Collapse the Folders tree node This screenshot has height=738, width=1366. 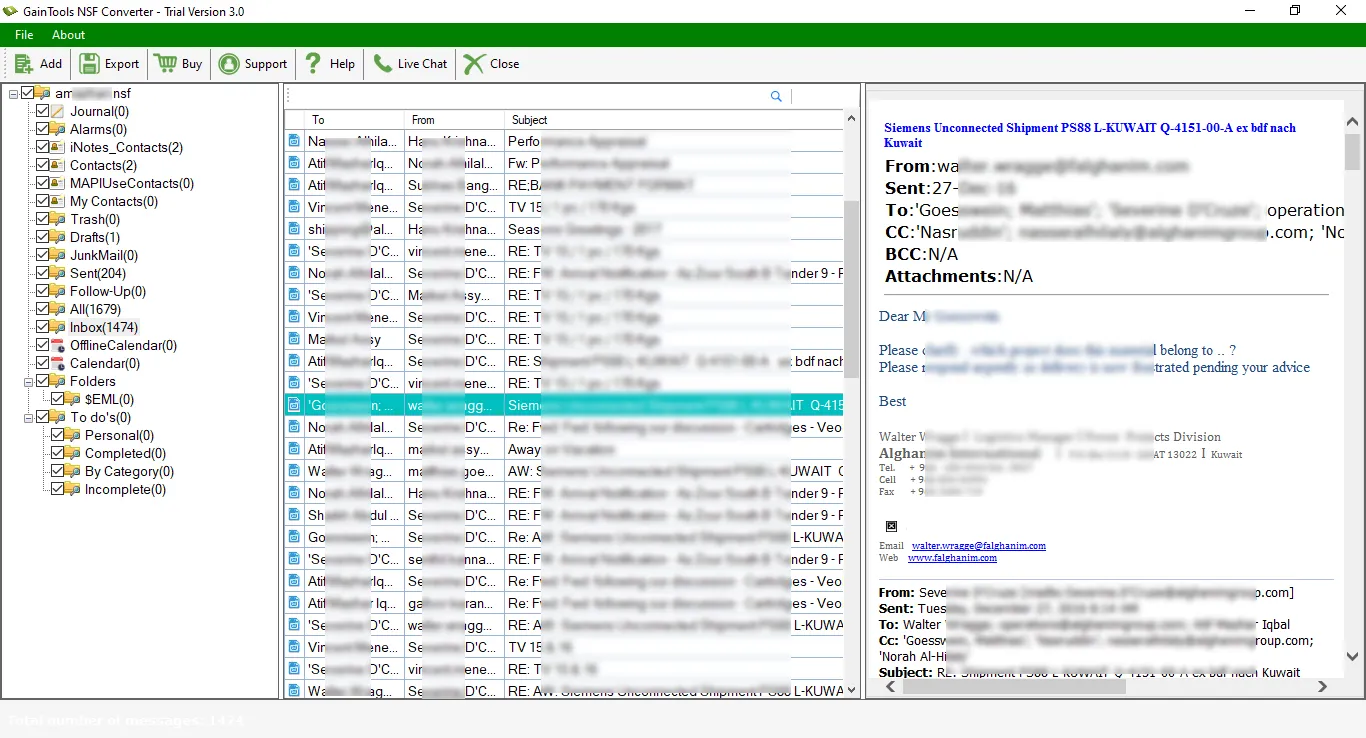28,381
